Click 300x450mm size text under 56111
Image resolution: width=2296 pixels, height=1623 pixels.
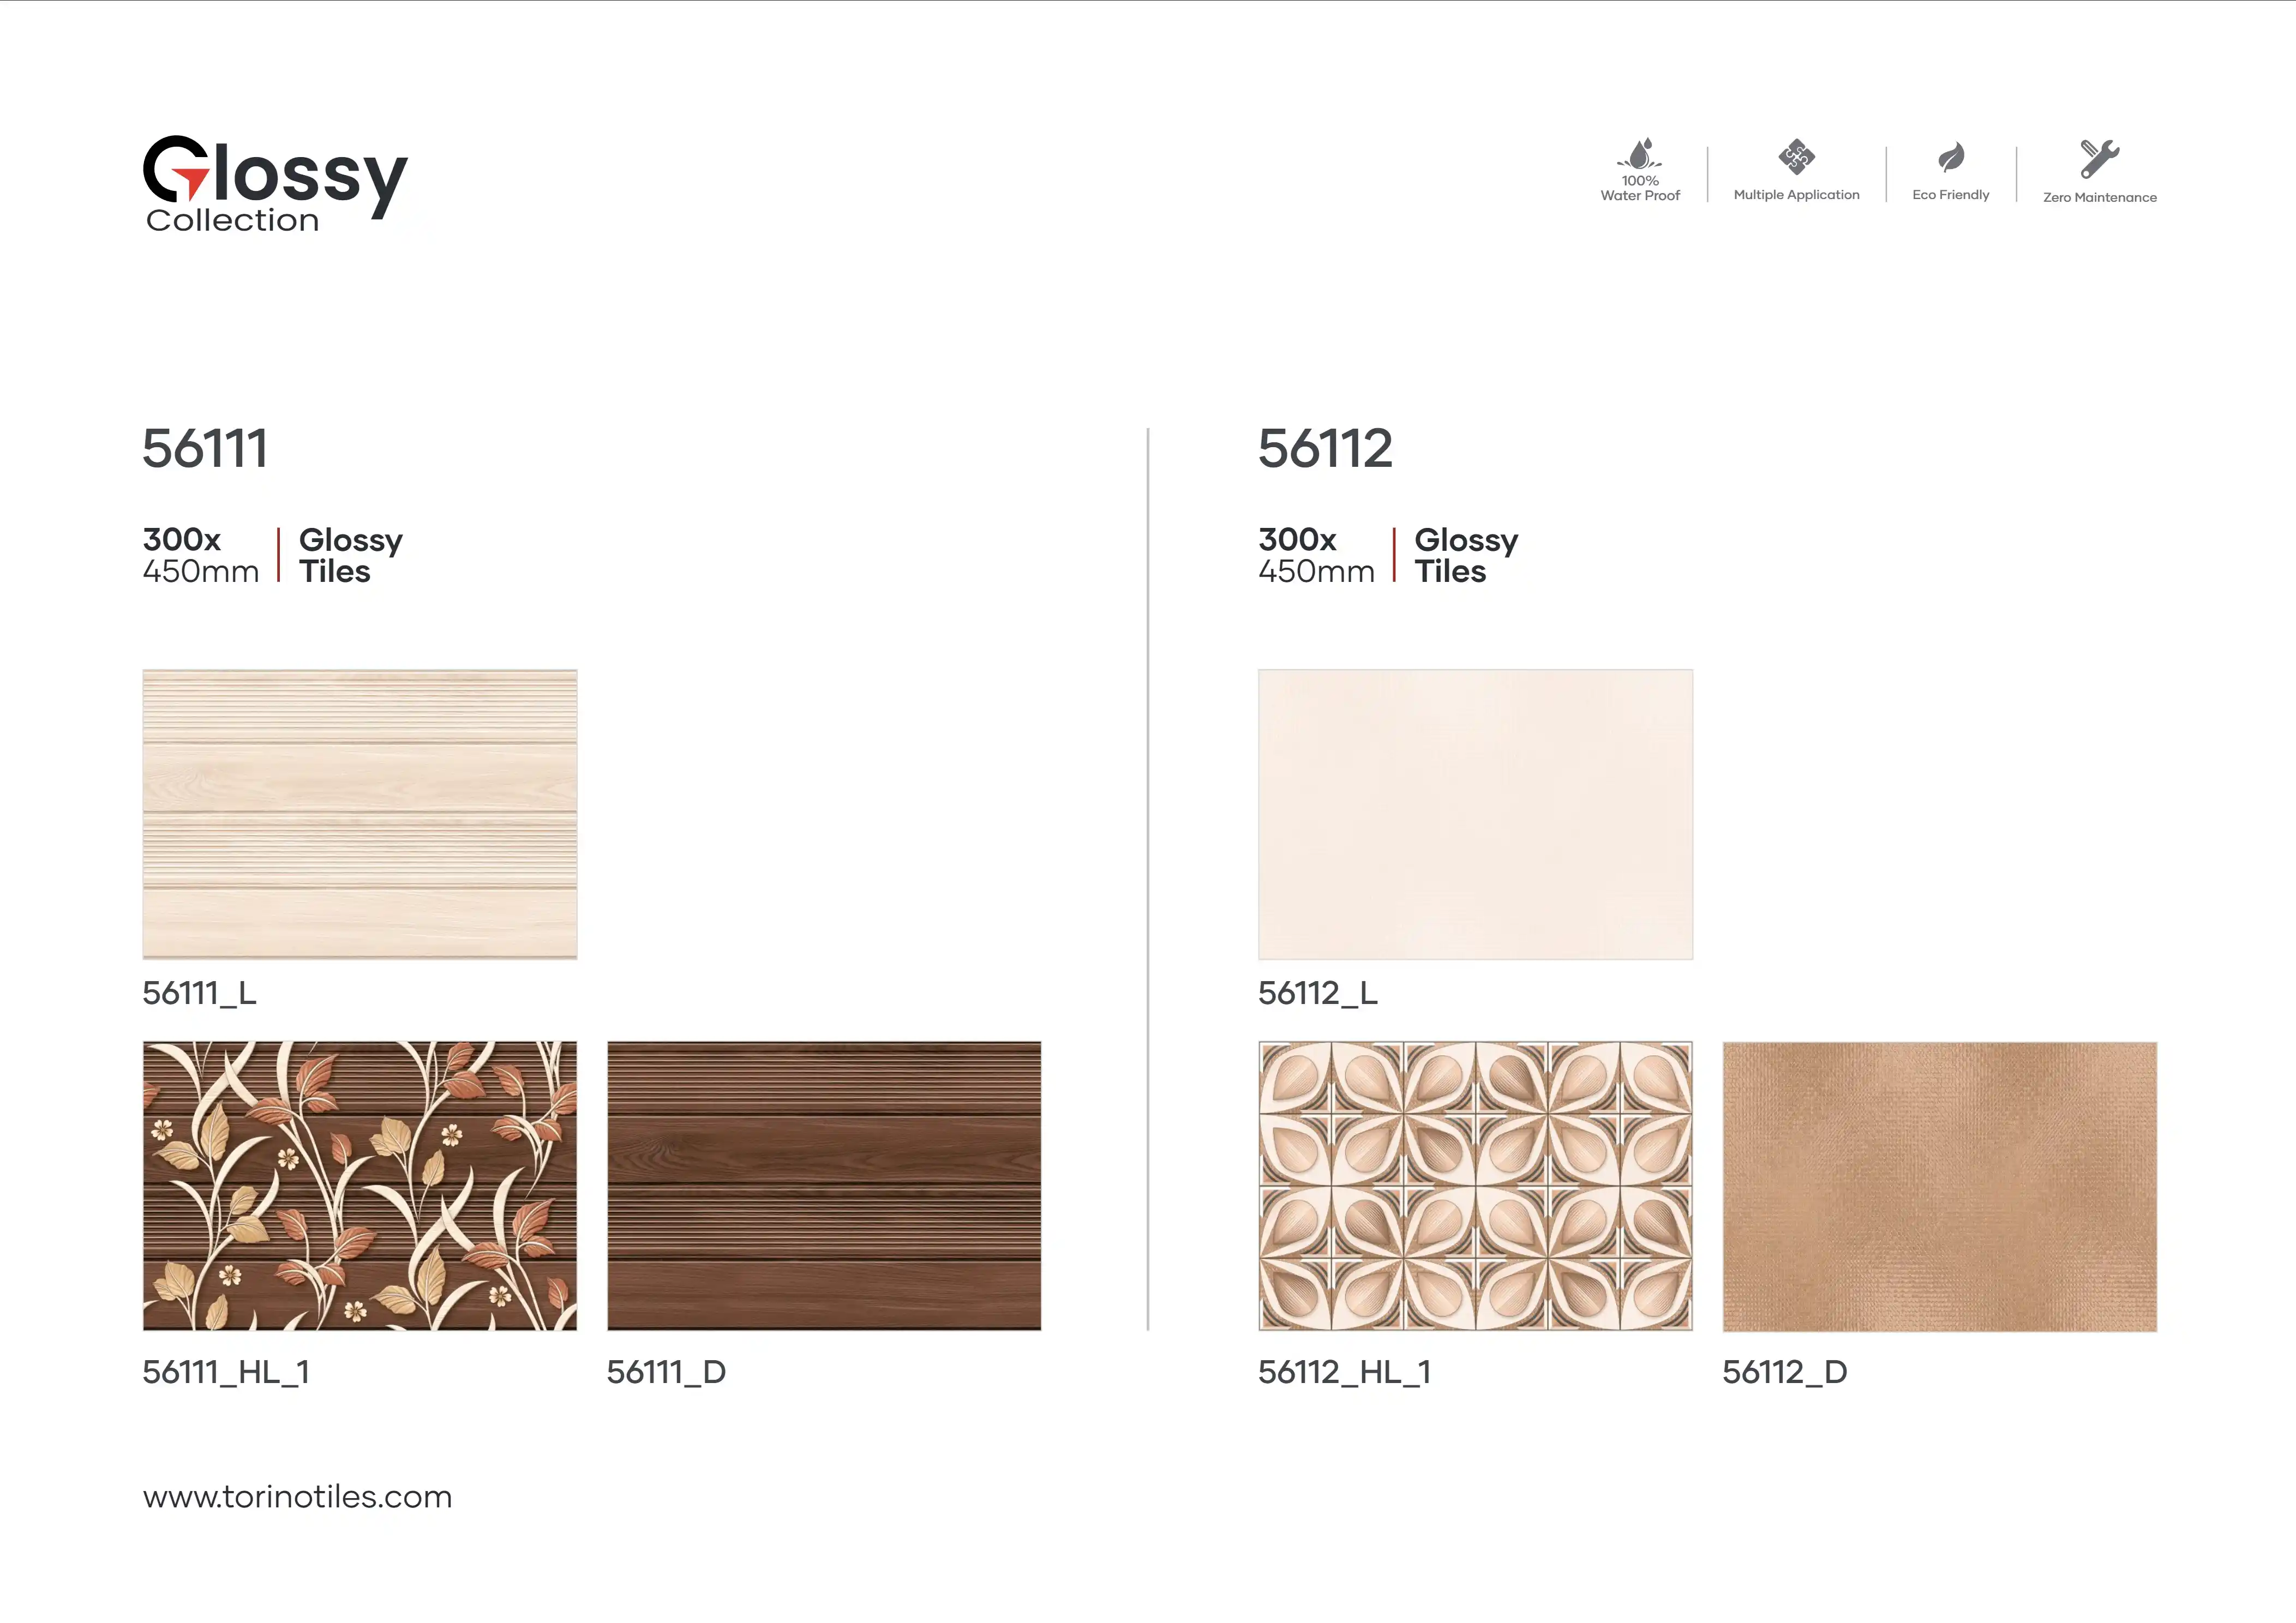point(200,556)
